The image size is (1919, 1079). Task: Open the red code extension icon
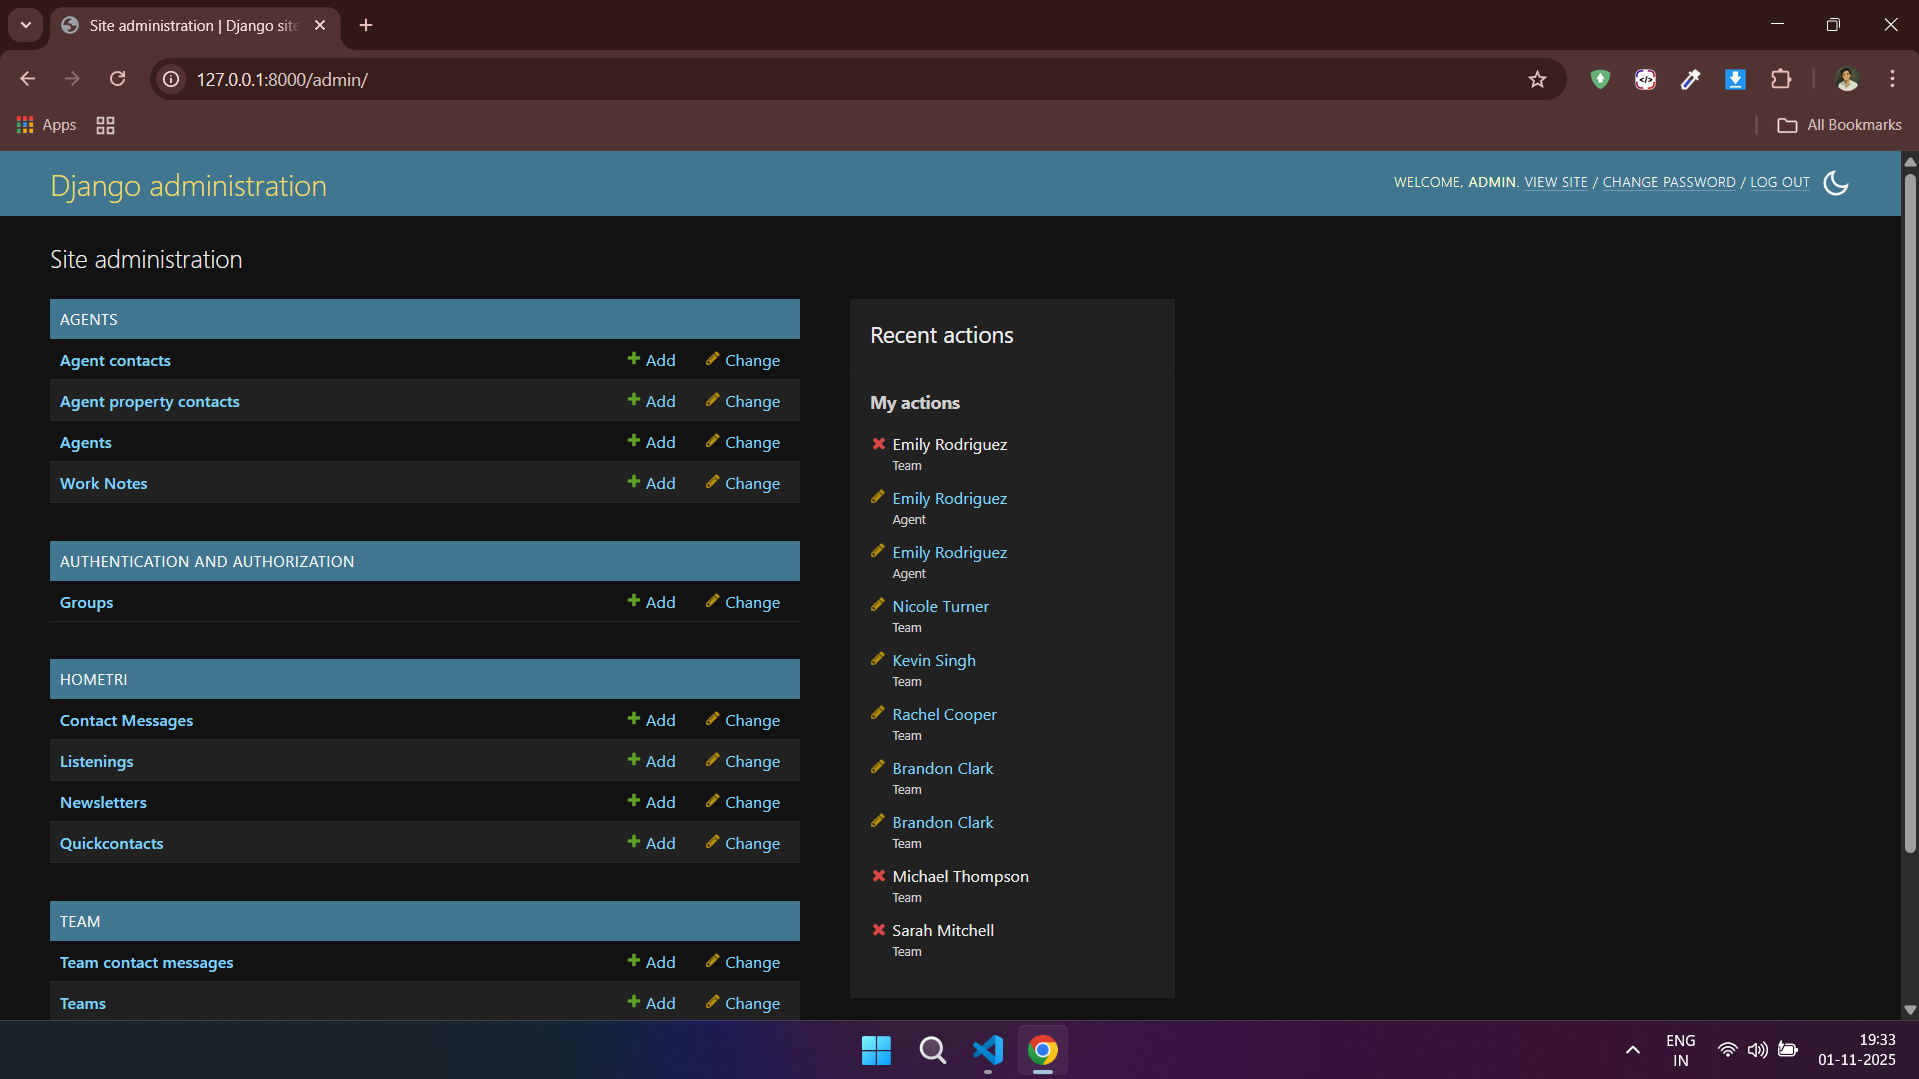tap(1645, 79)
